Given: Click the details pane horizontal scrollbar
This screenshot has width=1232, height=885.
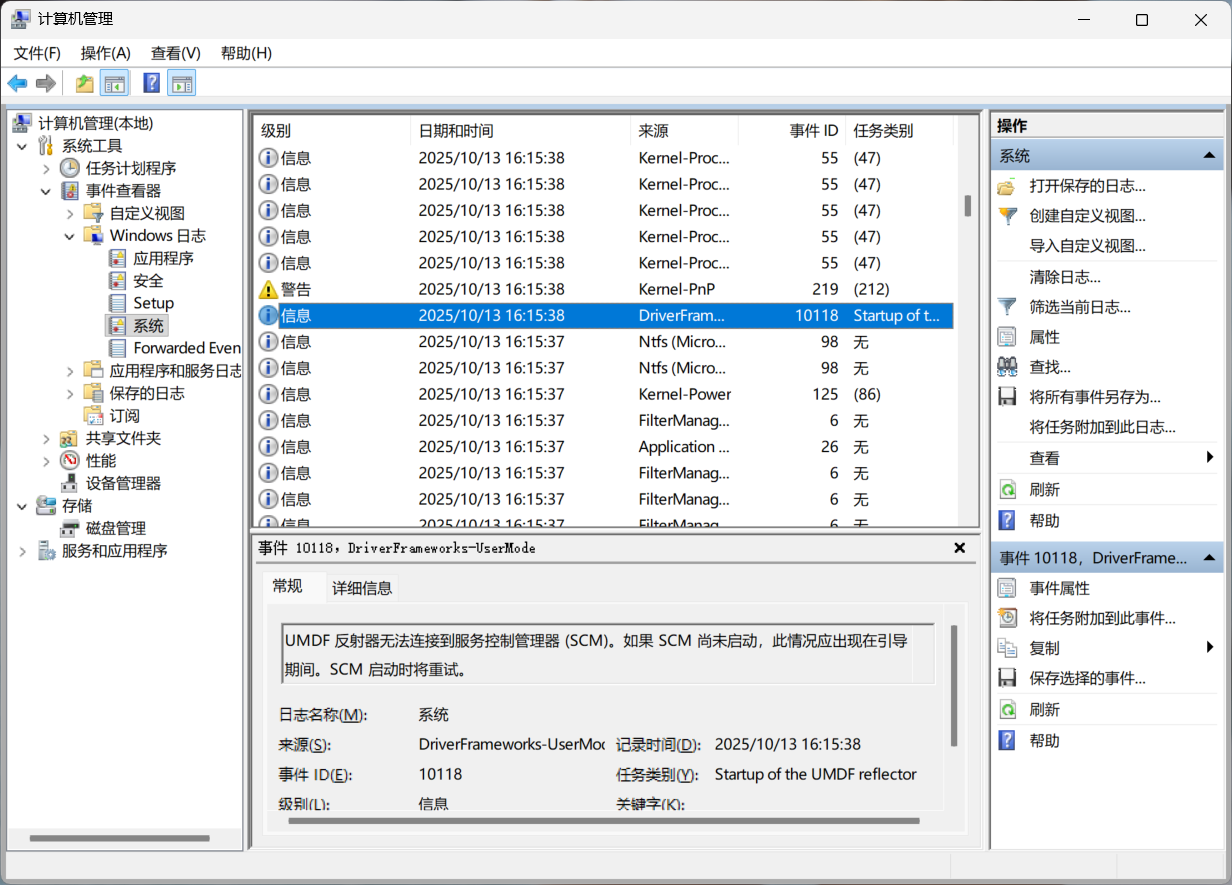Looking at the screenshot, I should 604,821.
